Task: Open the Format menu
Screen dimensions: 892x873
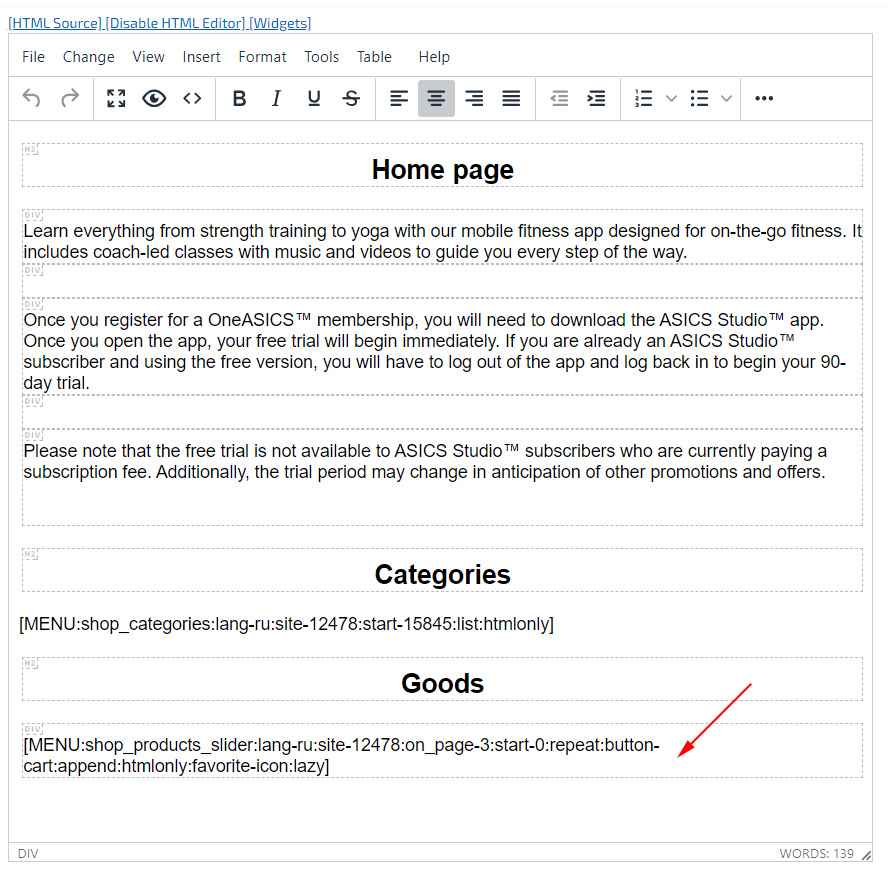Action: point(262,57)
